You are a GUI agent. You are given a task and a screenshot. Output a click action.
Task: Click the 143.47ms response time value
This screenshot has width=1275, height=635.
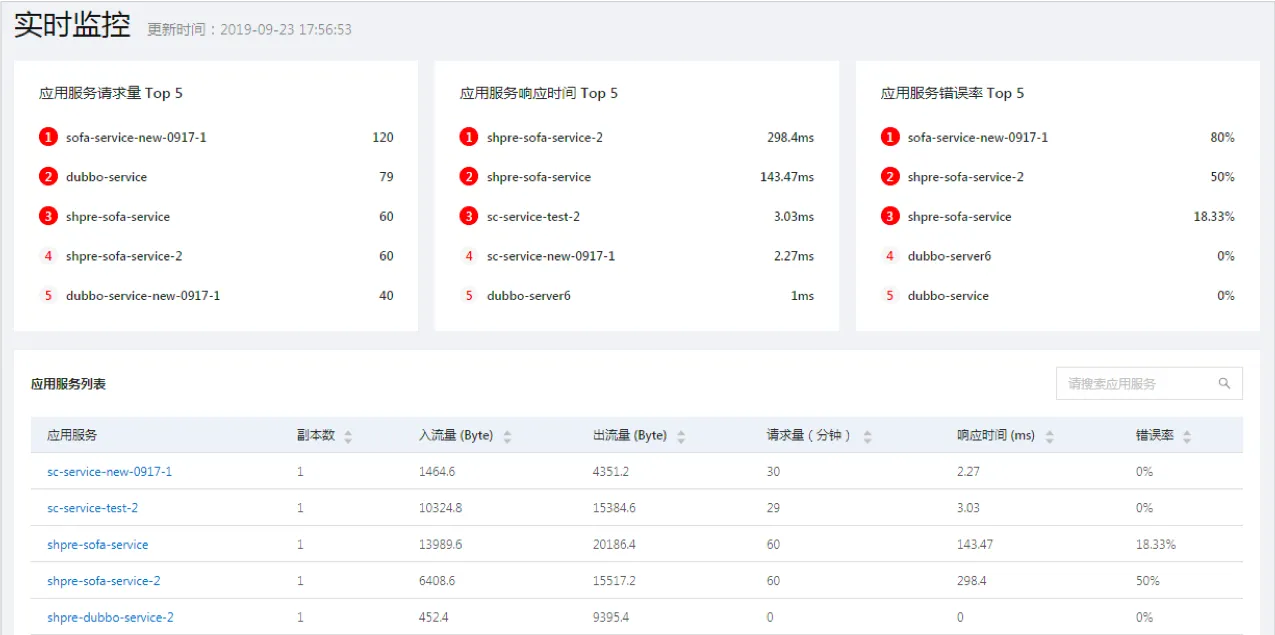coord(787,177)
